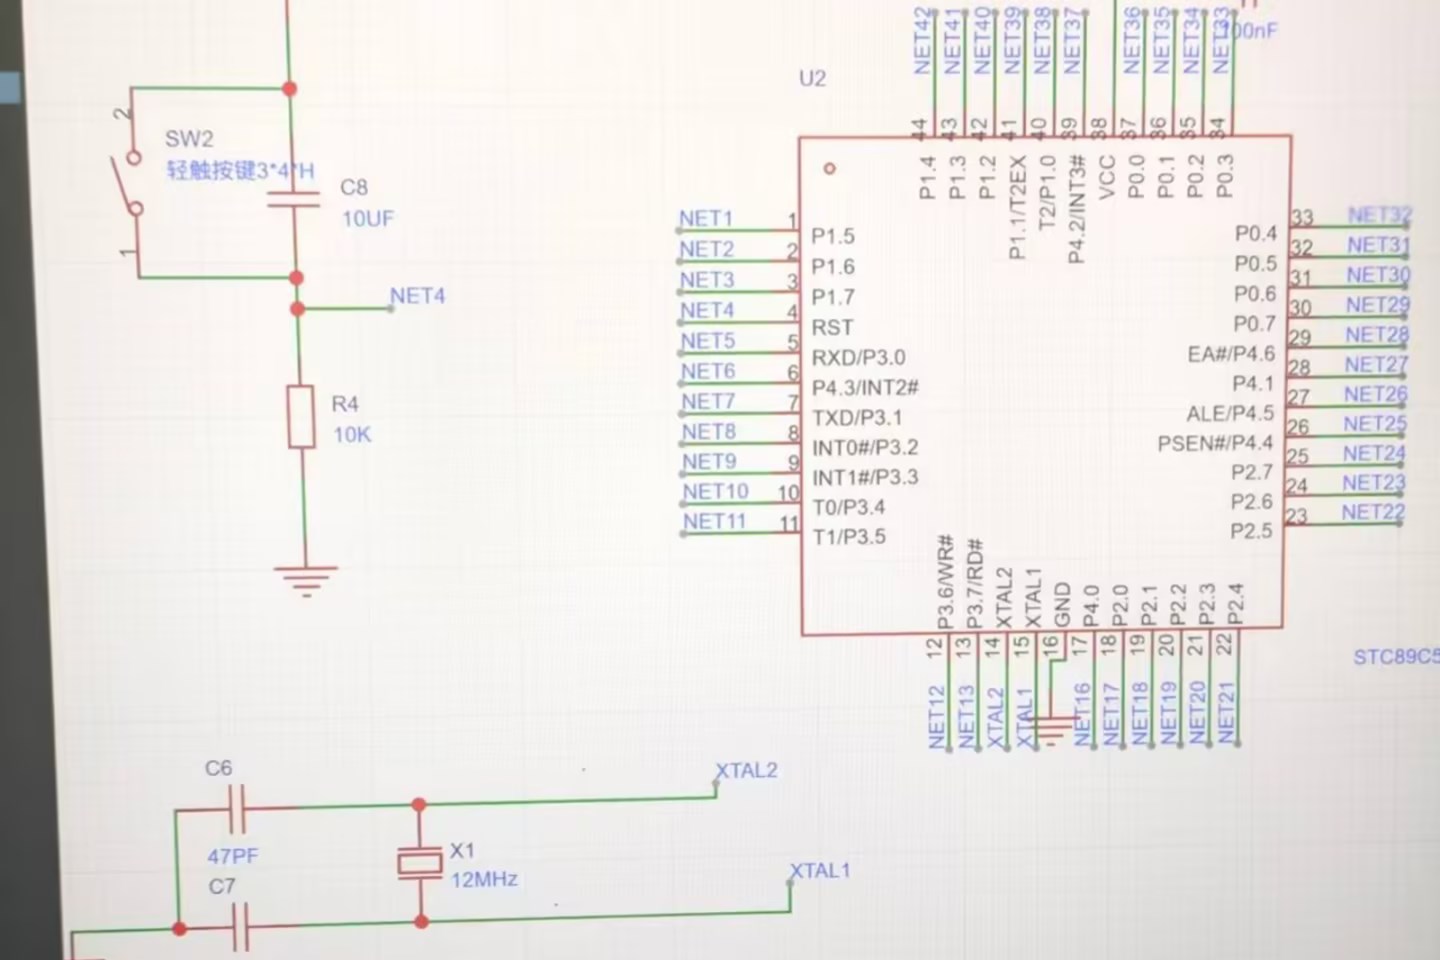Screen dimensions: 1440x960
Task: Select the 12MHz crystal value
Action: [484, 880]
